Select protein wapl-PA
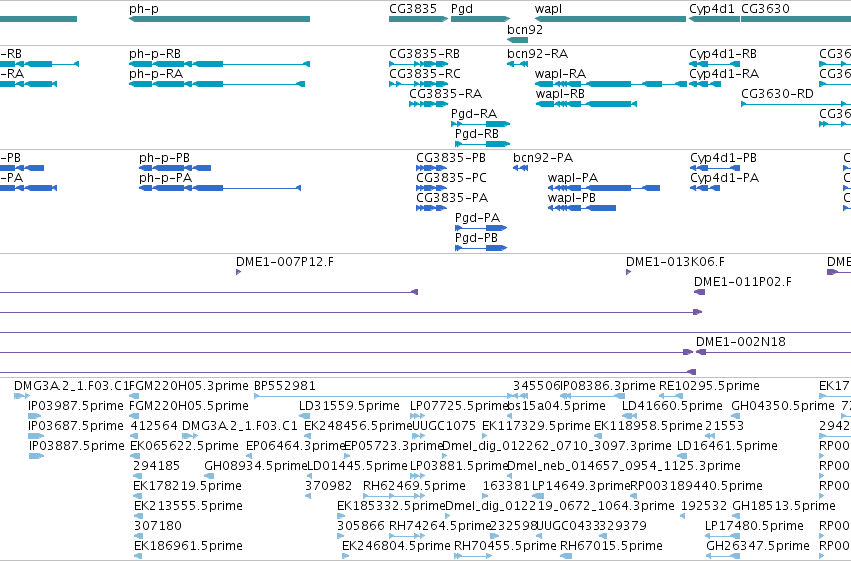 click(604, 188)
